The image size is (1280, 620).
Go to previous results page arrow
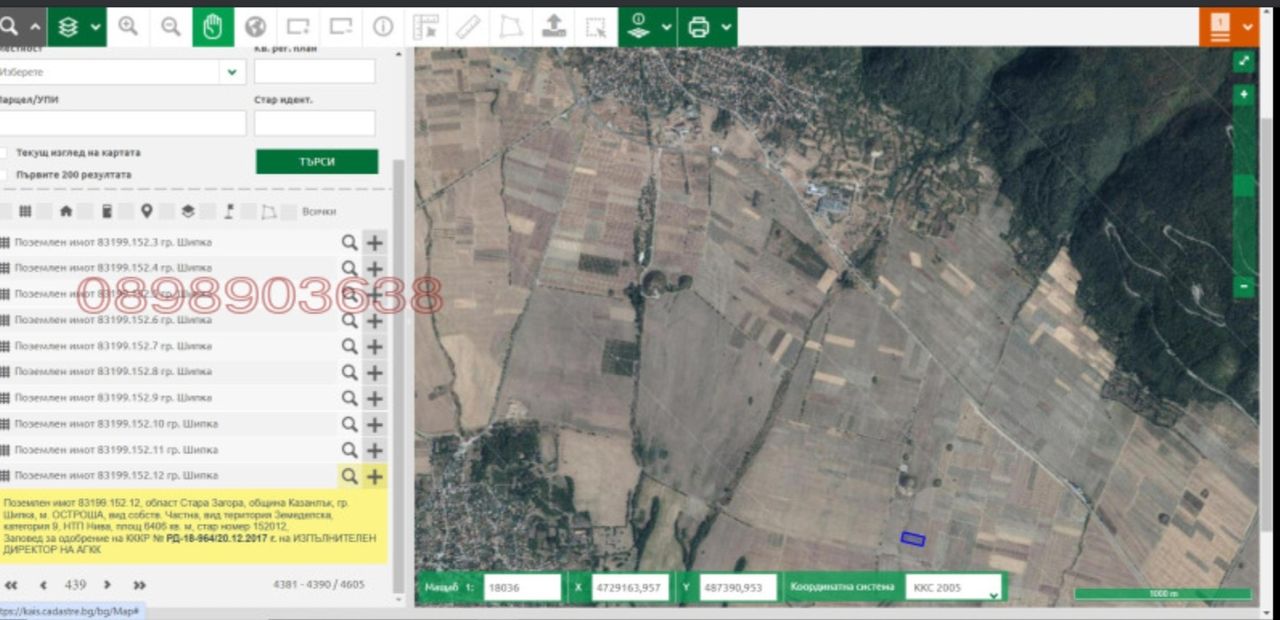coord(43,585)
